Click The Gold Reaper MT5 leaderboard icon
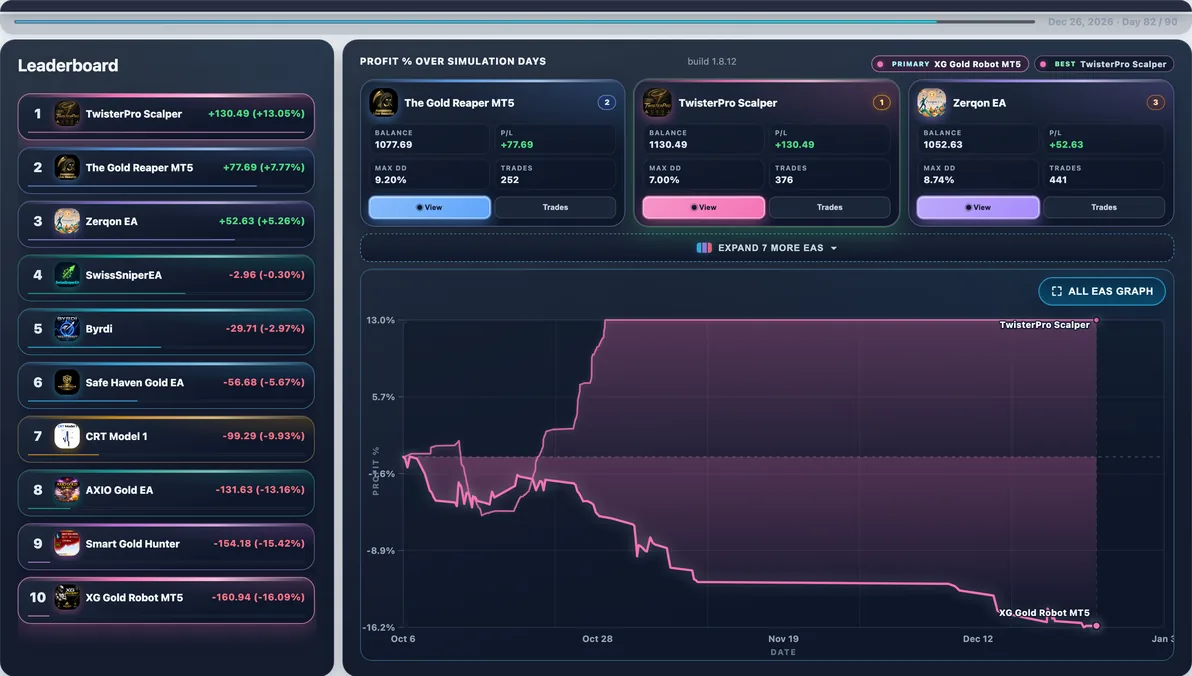Image resolution: width=1192 pixels, height=676 pixels. 67,167
